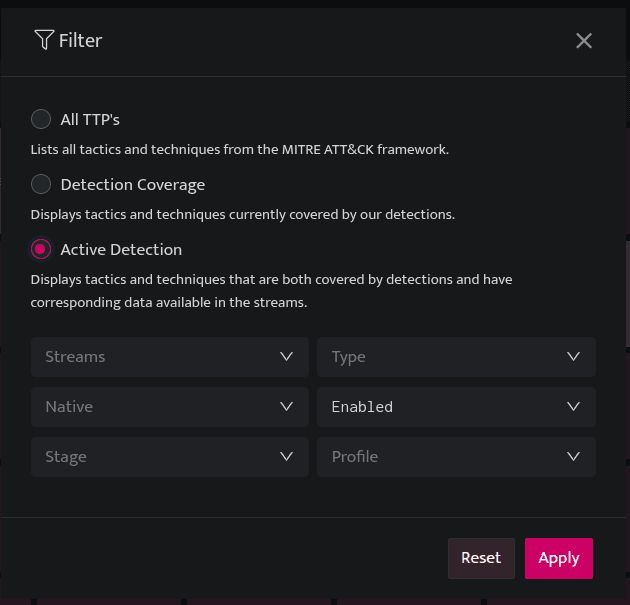
Task: Open the Streams dropdown
Action: (x=170, y=357)
